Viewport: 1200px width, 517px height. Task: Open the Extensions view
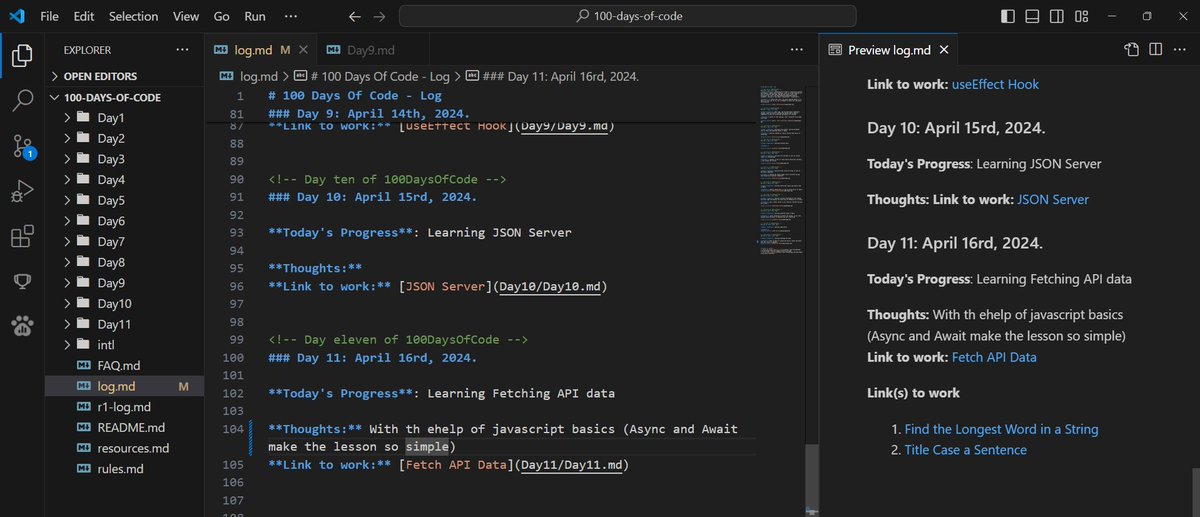click(22, 236)
